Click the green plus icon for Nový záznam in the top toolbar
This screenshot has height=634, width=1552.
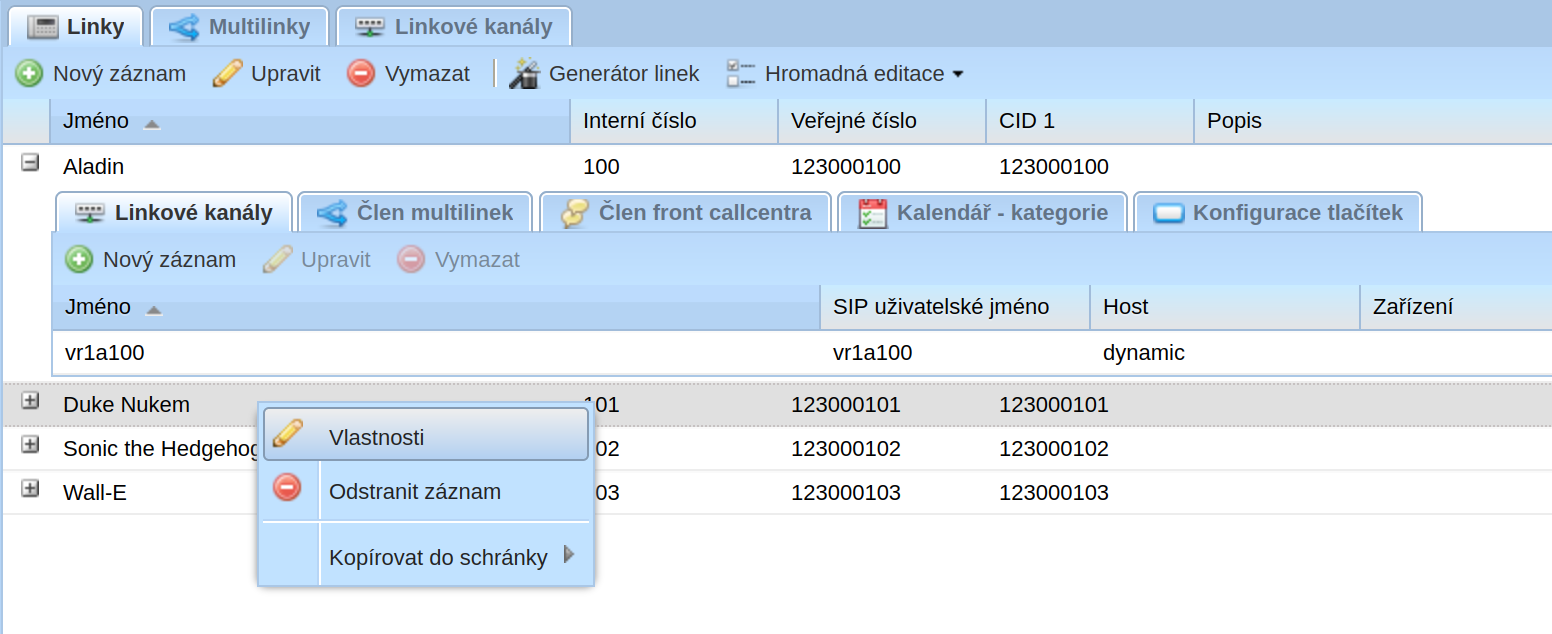pyautogui.click(x=29, y=74)
